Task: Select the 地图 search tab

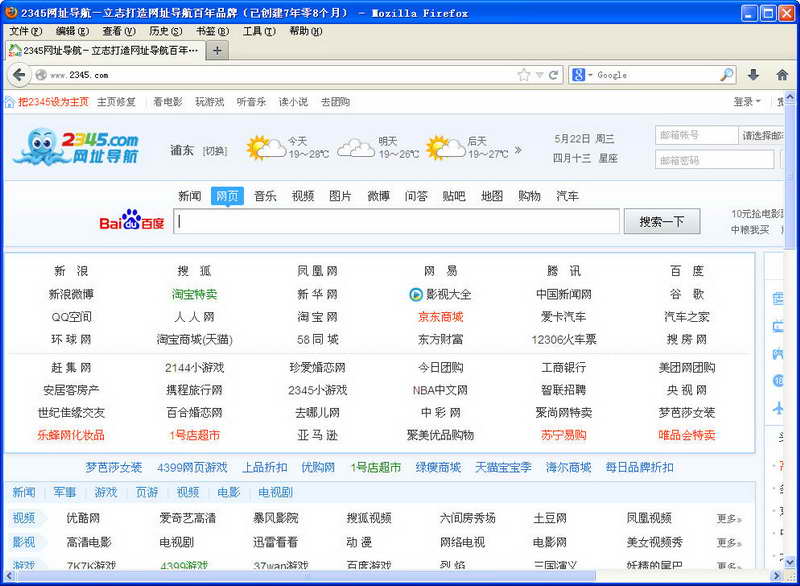Action: (492, 196)
